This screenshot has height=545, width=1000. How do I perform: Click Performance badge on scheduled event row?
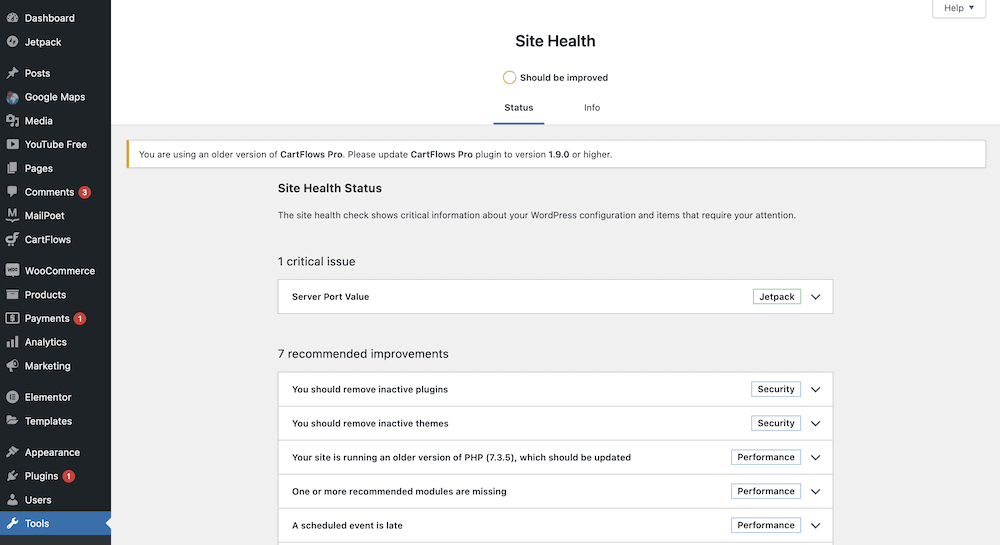(765, 525)
